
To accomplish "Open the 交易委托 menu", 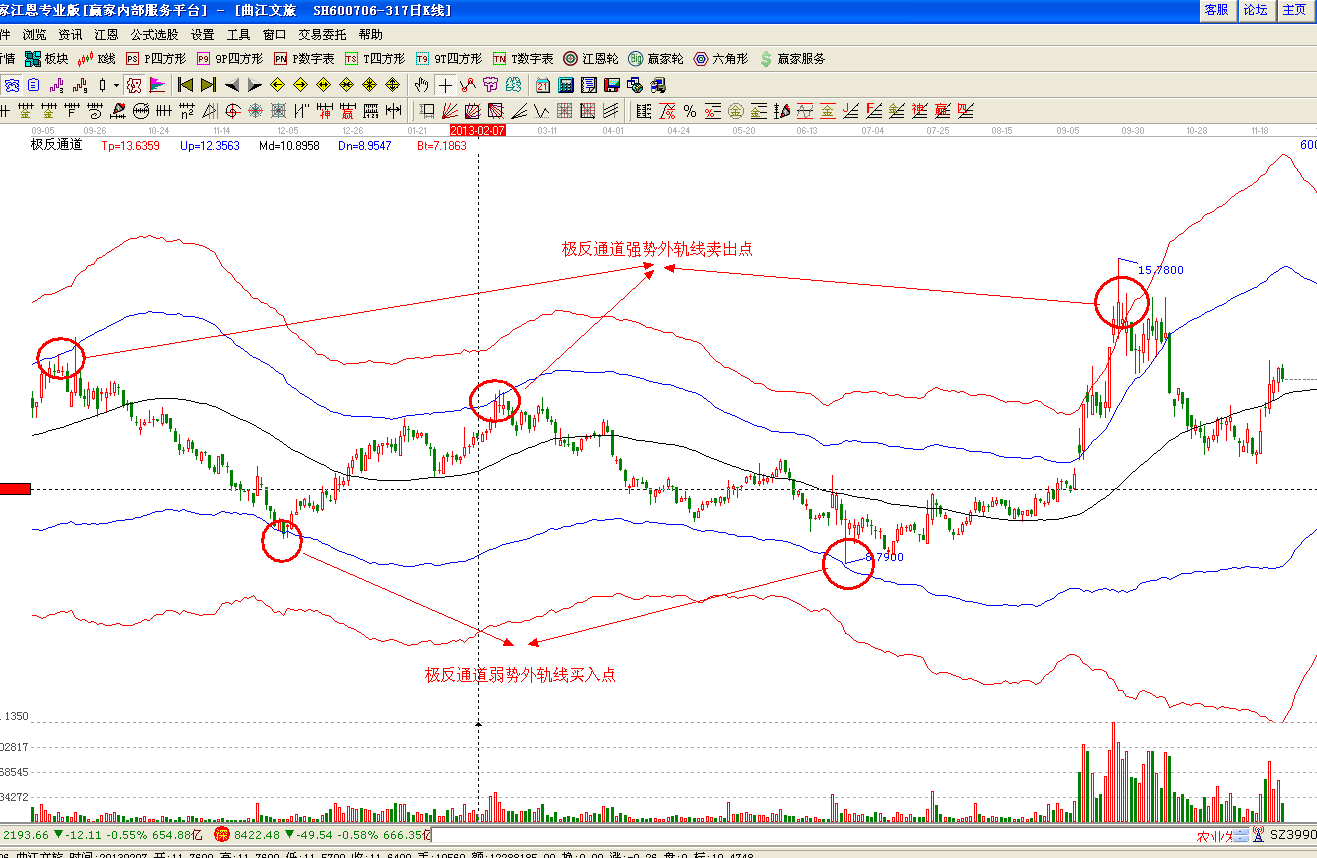I will click(322, 34).
